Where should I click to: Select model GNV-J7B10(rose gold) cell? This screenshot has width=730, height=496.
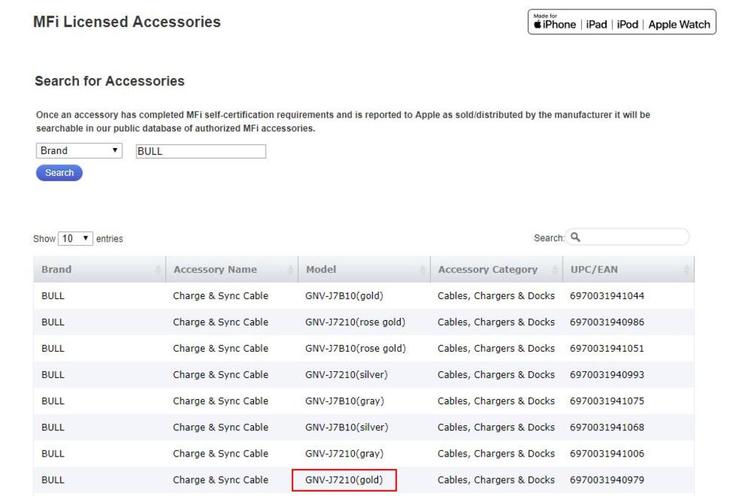coord(356,348)
